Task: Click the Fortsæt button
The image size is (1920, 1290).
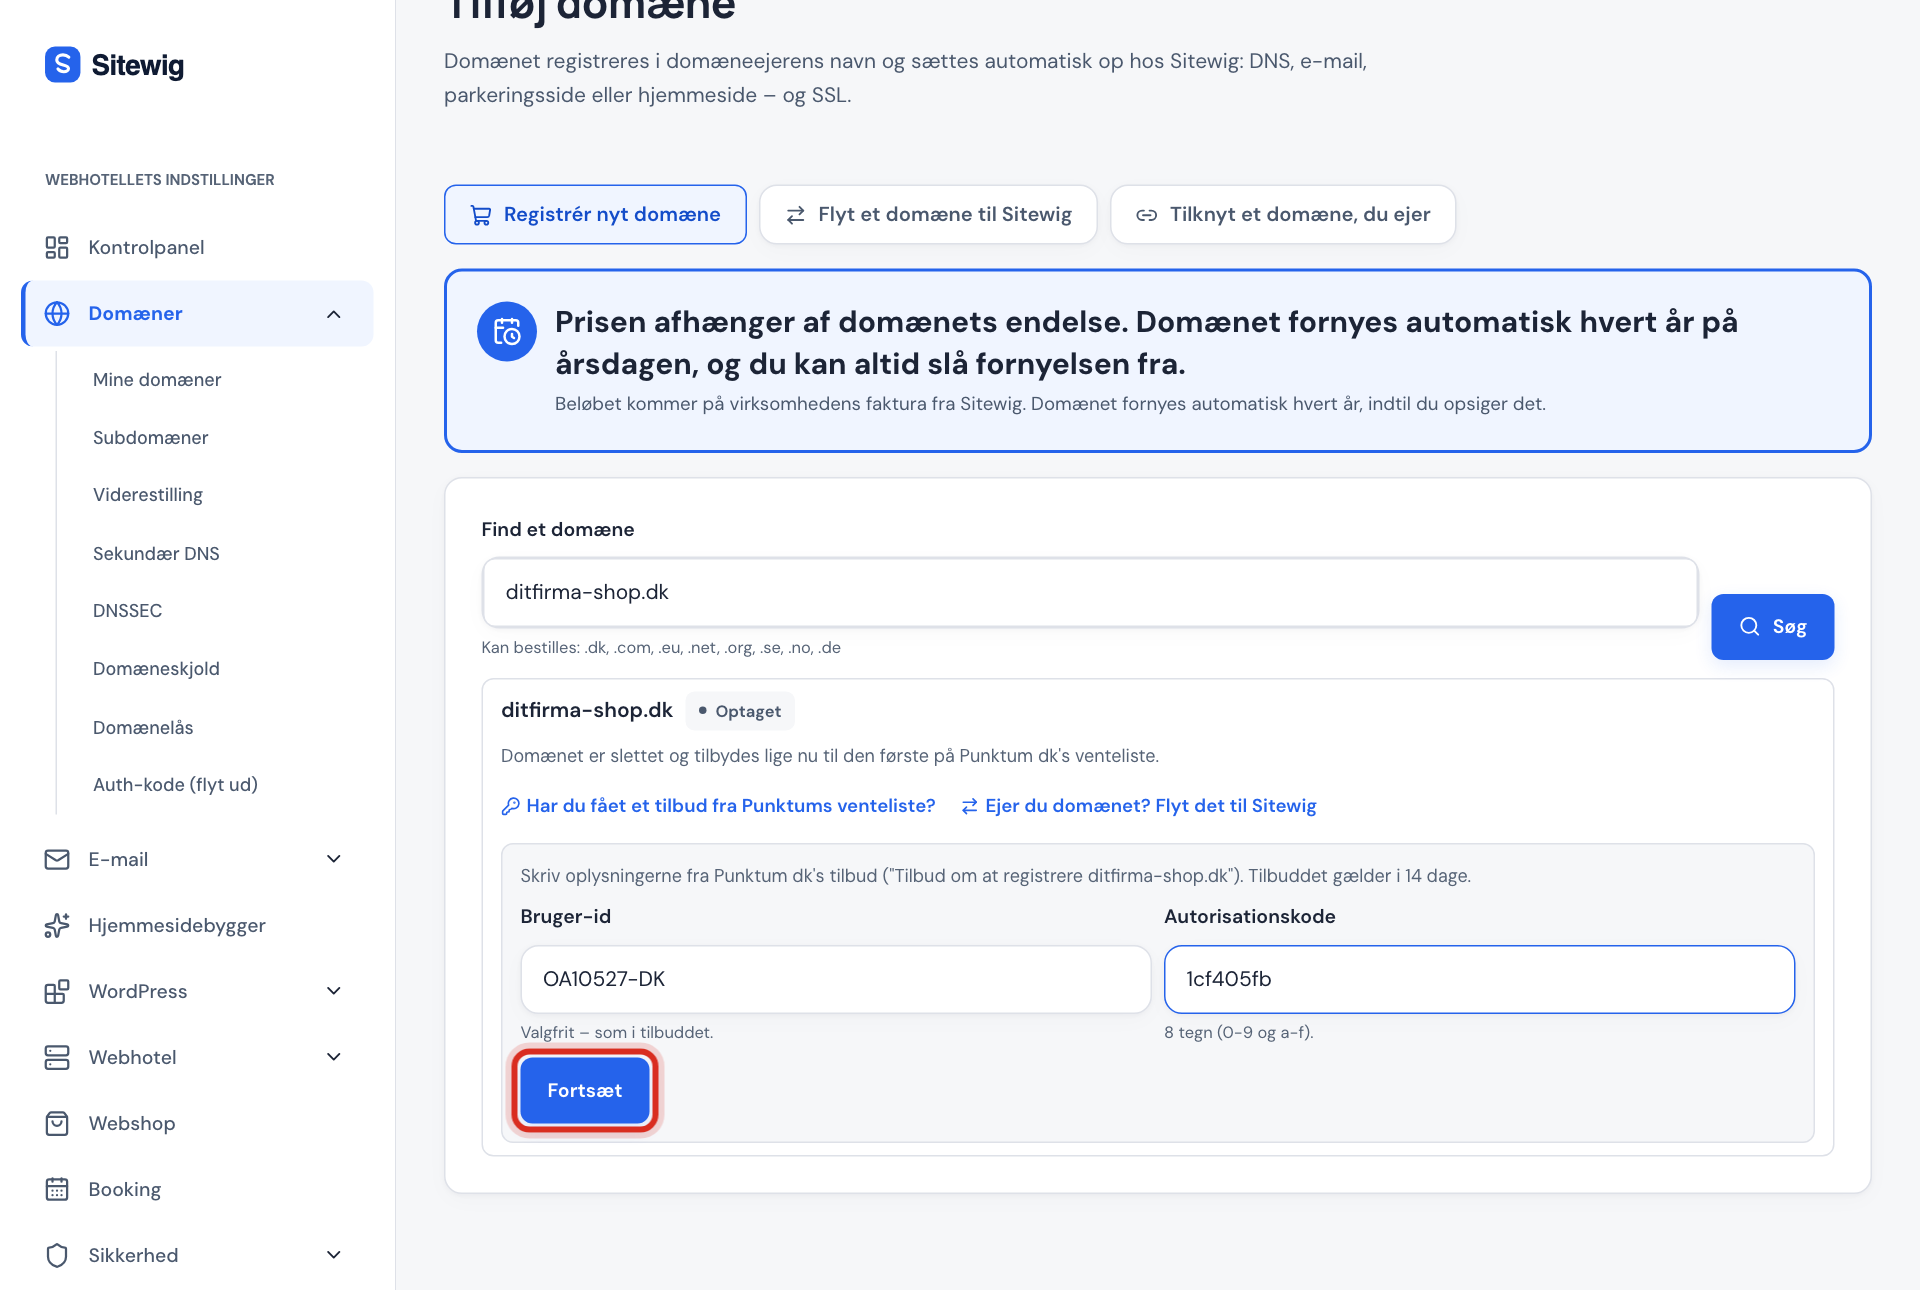Action: pos(584,1091)
